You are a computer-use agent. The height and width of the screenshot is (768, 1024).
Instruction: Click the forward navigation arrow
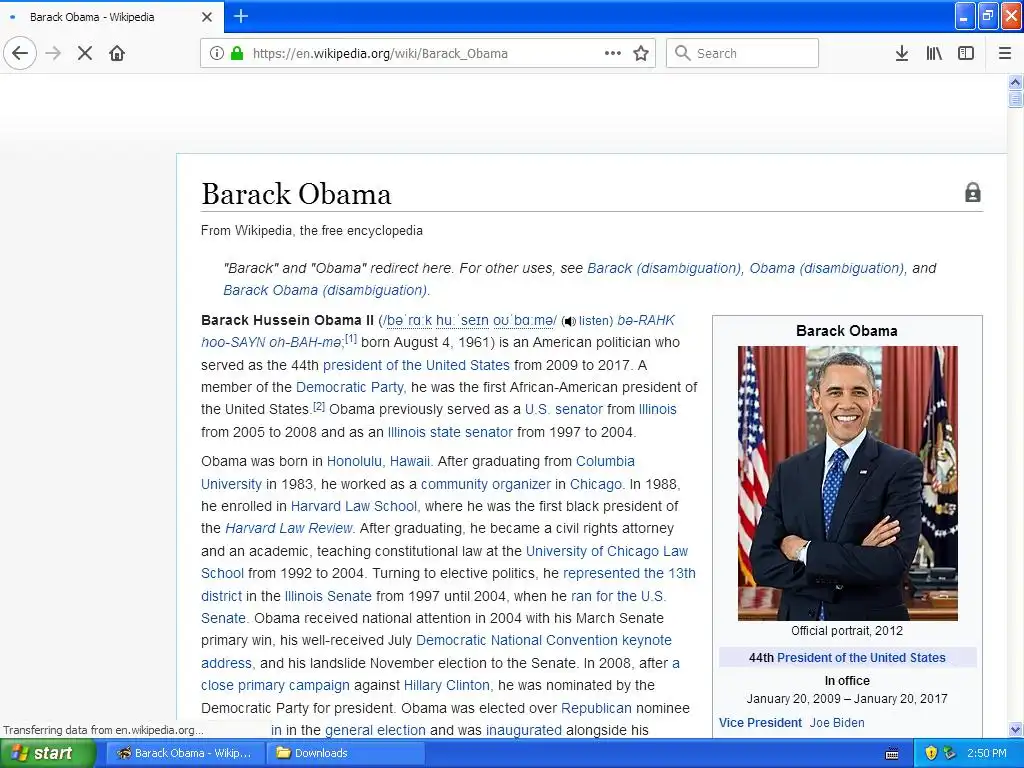click(53, 53)
